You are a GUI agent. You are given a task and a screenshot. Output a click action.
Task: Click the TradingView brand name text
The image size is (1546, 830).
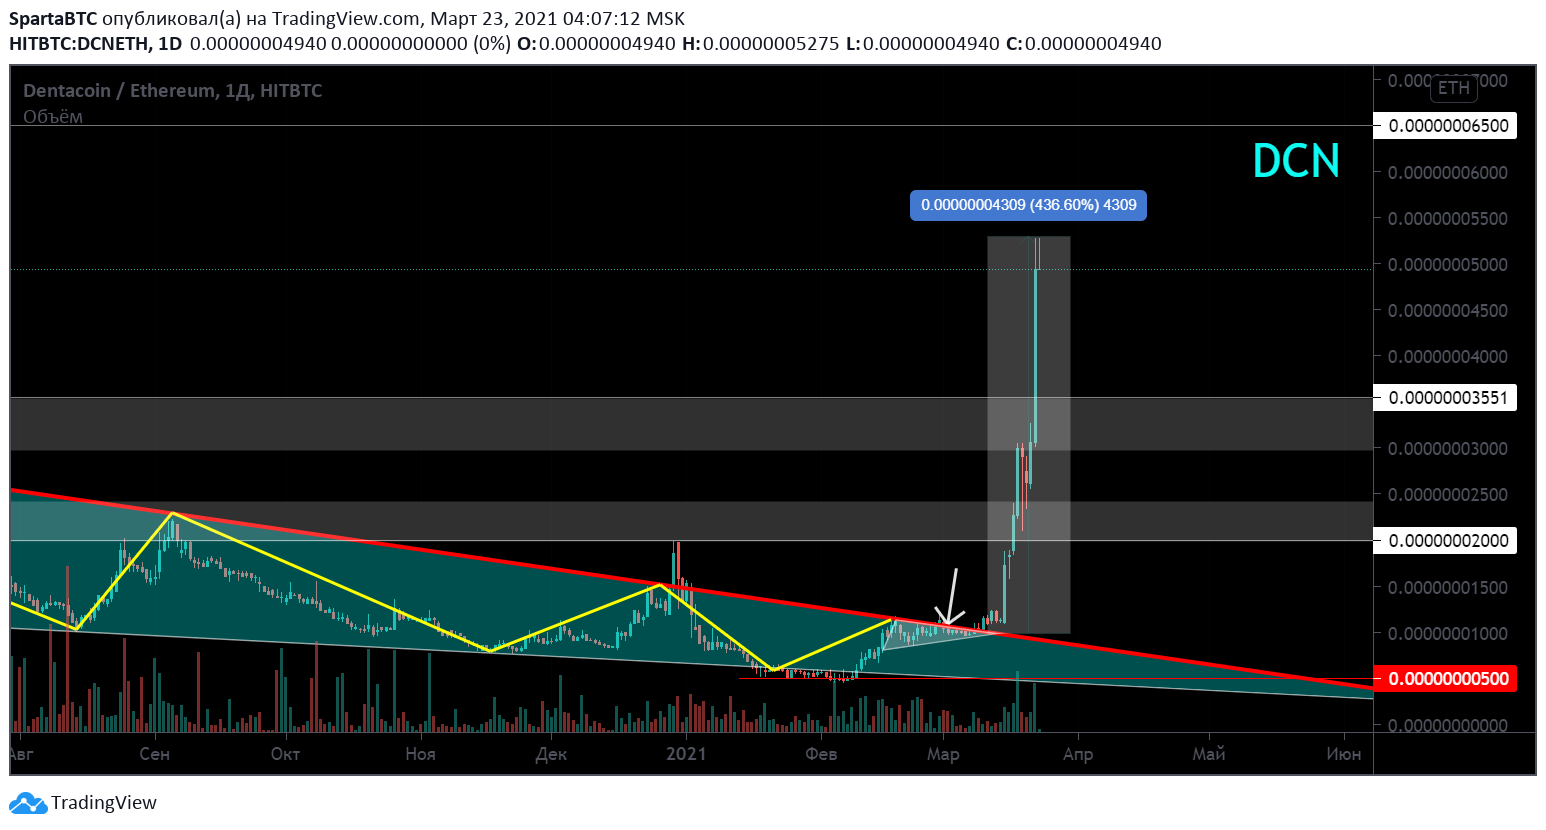104,803
